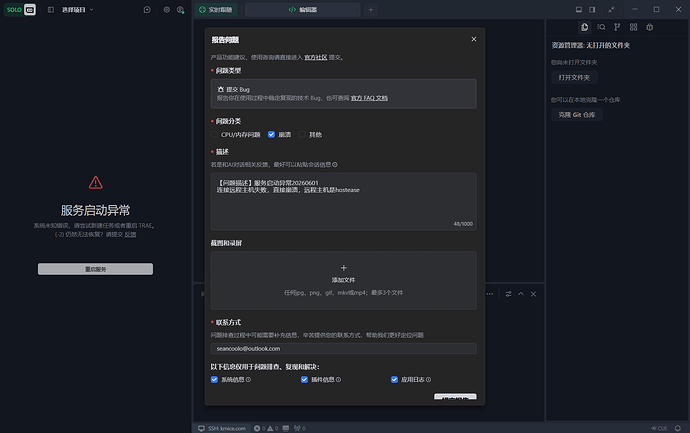This screenshot has width=690, height=433.
Task: Close the bottom panel with the X
Action: 533,294
